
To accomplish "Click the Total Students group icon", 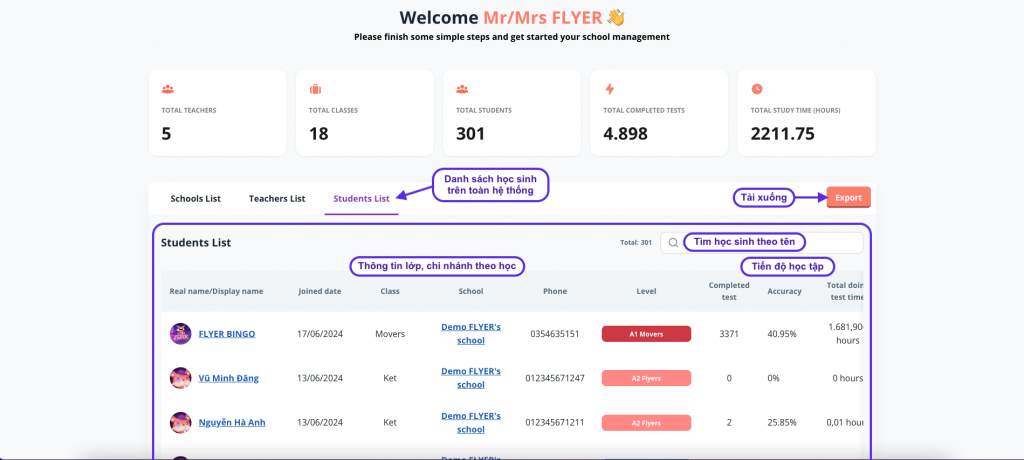I will tap(462, 89).
